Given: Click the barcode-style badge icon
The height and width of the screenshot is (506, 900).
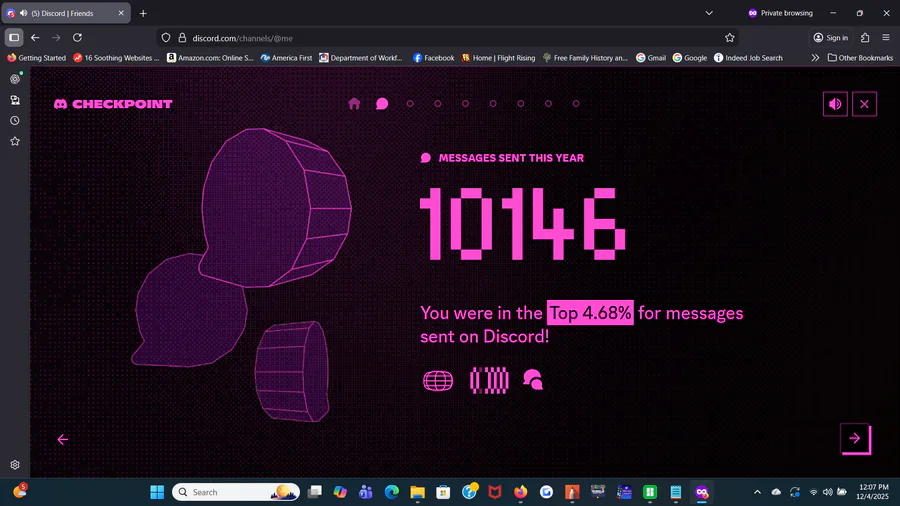Looking at the screenshot, I should tap(489, 380).
